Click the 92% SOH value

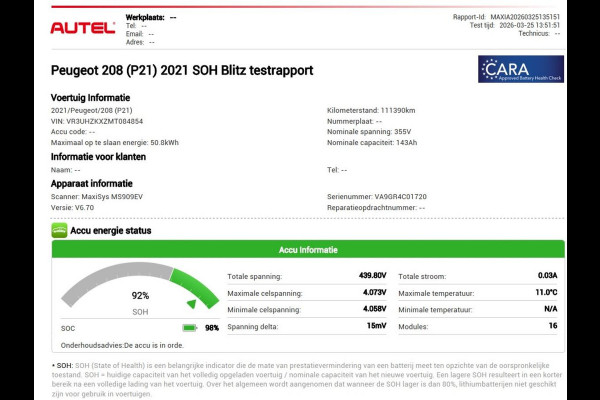pyautogui.click(x=140, y=296)
